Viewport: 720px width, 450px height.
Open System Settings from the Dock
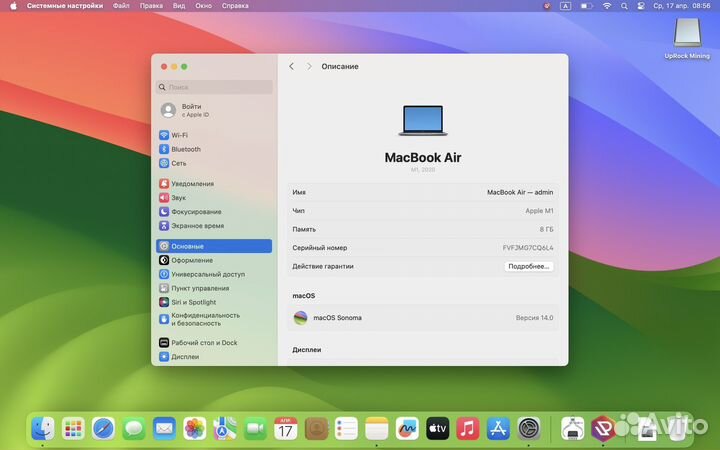[x=529, y=428]
